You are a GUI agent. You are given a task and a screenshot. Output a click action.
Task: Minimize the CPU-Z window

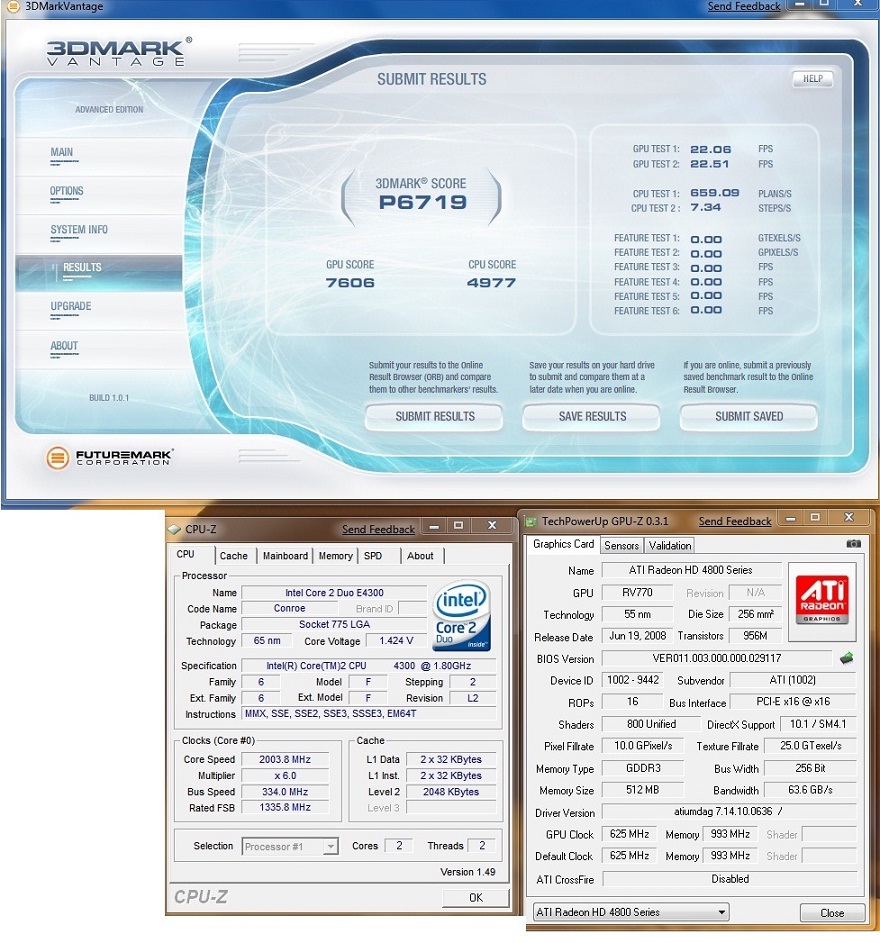tap(434, 526)
